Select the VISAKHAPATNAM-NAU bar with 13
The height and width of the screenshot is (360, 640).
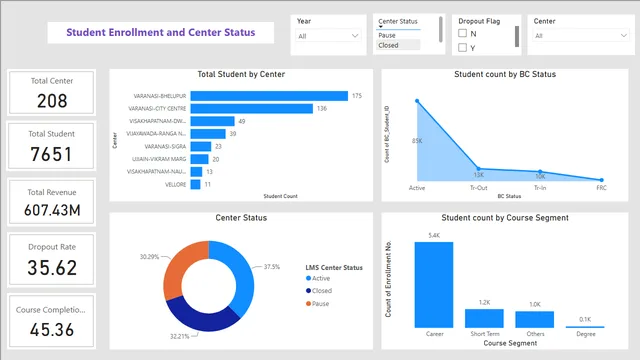tap(196, 172)
